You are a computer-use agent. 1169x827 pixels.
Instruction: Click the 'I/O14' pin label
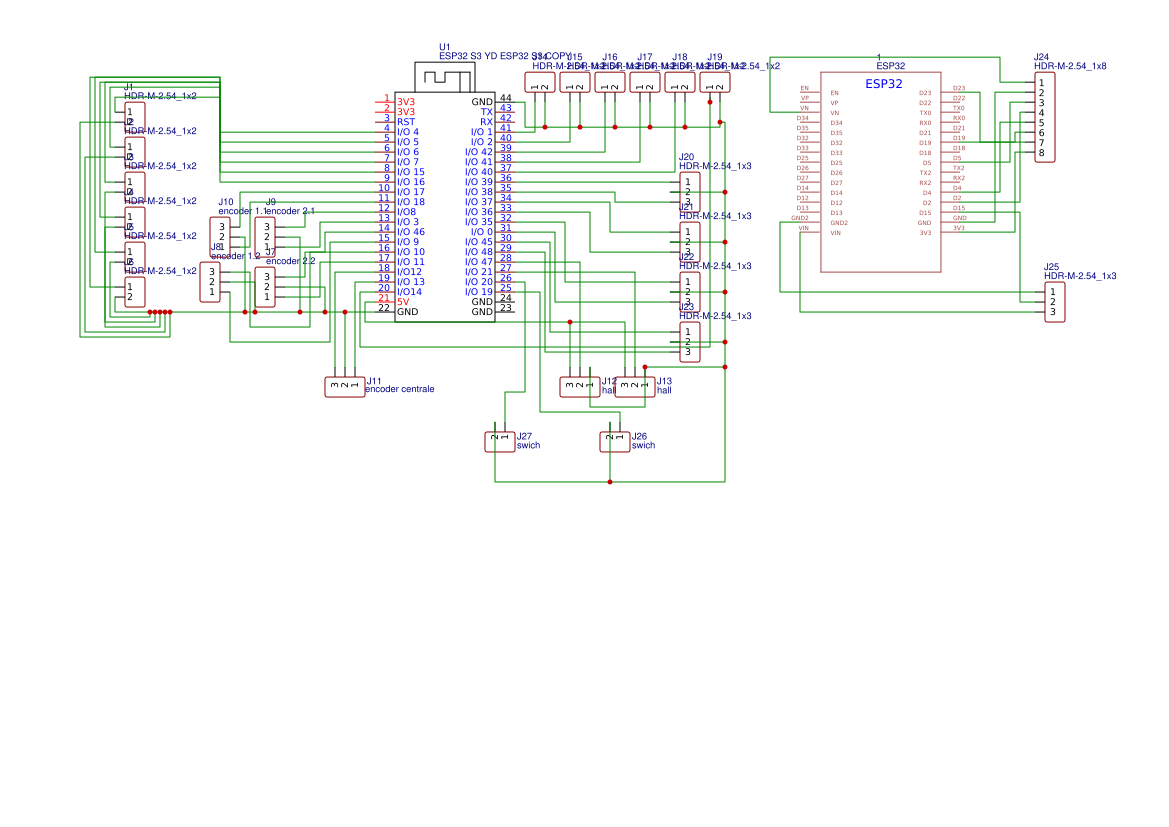click(409, 292)
